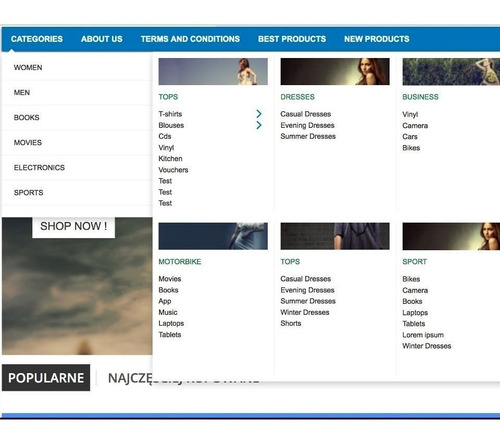The height and width of the screenshot is (440, 500).
Task: Open Summer Dresses under Dresses heading
Action: pos(308,136)
